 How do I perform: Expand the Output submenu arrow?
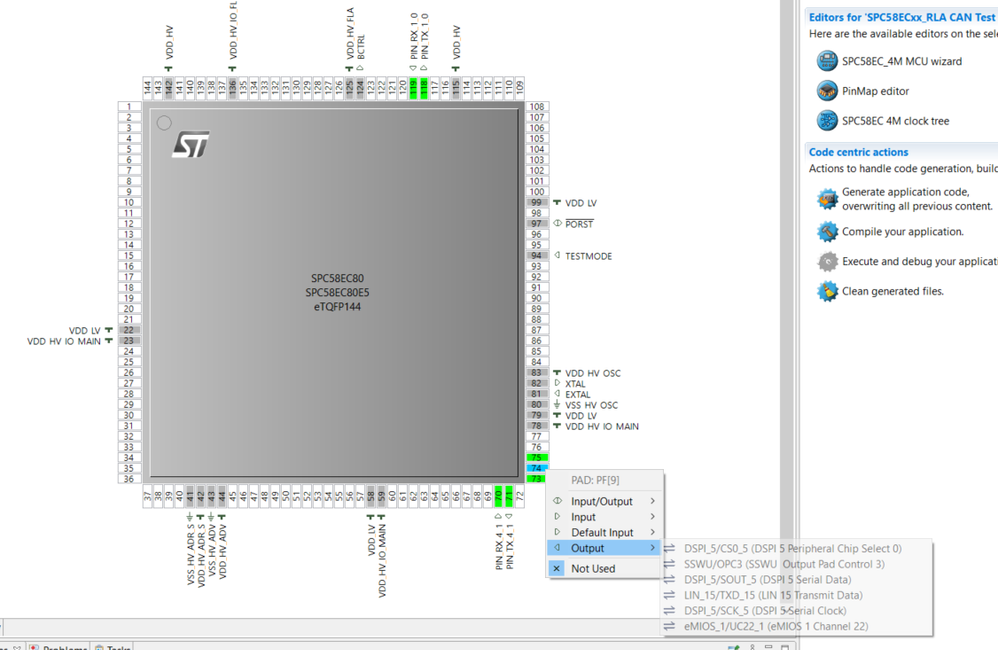coord(652,548)
